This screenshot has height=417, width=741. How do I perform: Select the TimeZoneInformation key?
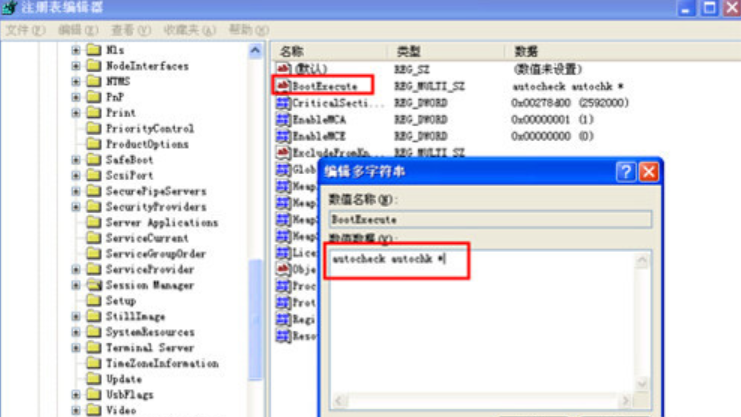coord(162,364)
